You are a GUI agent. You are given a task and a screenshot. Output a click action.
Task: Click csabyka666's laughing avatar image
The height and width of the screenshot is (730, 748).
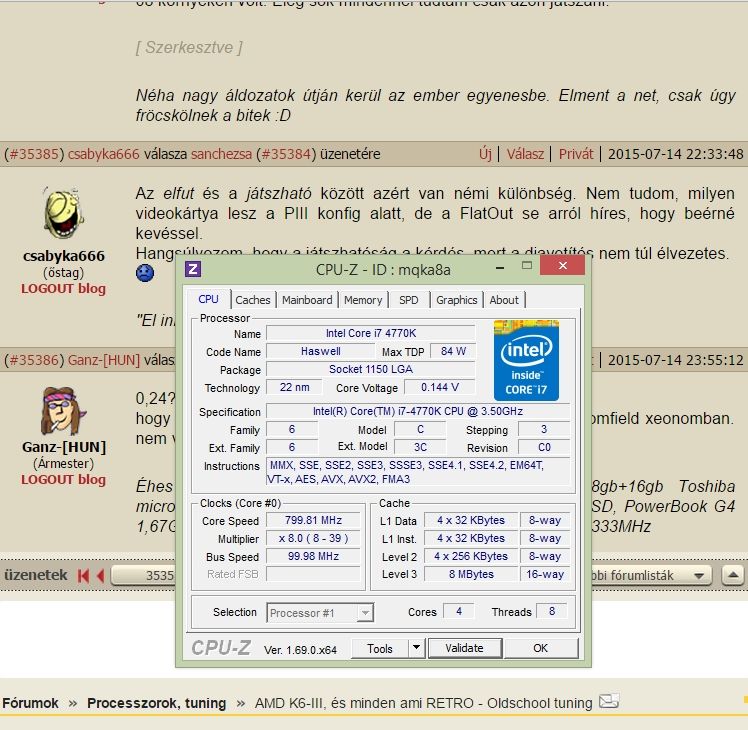pyautogui.click(x=63, y=213)
